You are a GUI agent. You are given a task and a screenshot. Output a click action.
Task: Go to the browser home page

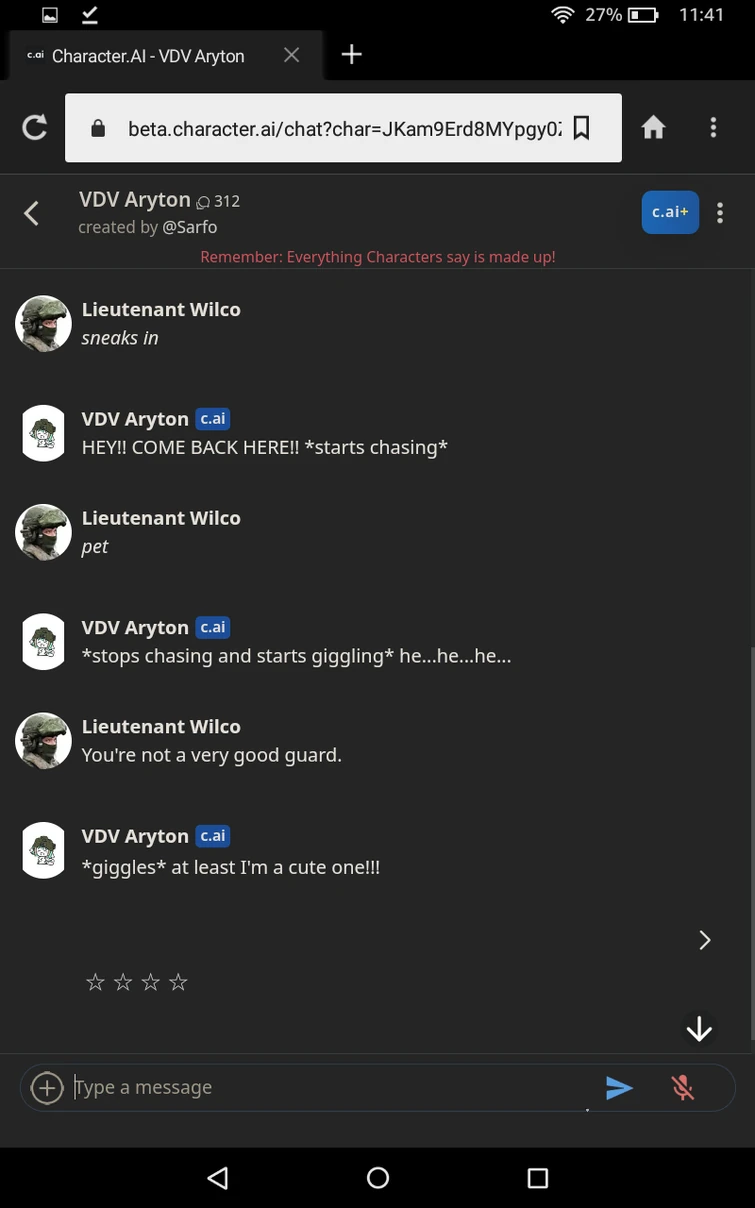[653, 127]
